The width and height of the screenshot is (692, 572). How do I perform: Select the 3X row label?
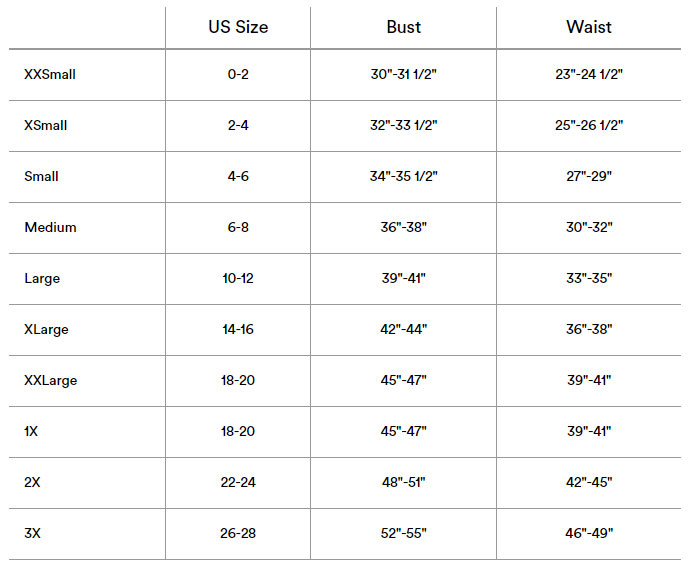coord(32,534)
